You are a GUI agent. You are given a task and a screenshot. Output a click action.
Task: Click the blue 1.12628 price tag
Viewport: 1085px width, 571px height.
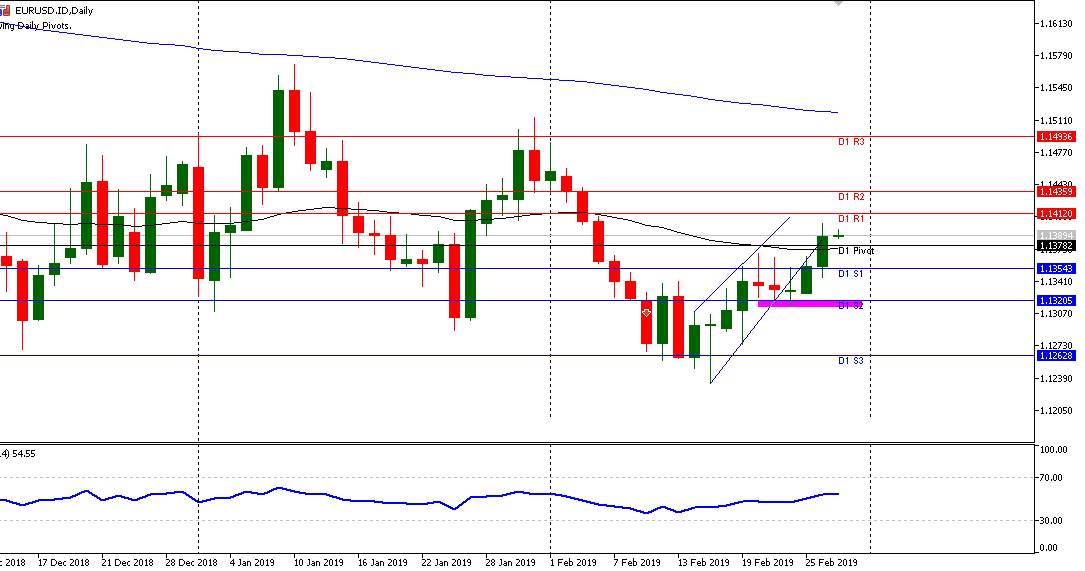[x=1056, y=355]
